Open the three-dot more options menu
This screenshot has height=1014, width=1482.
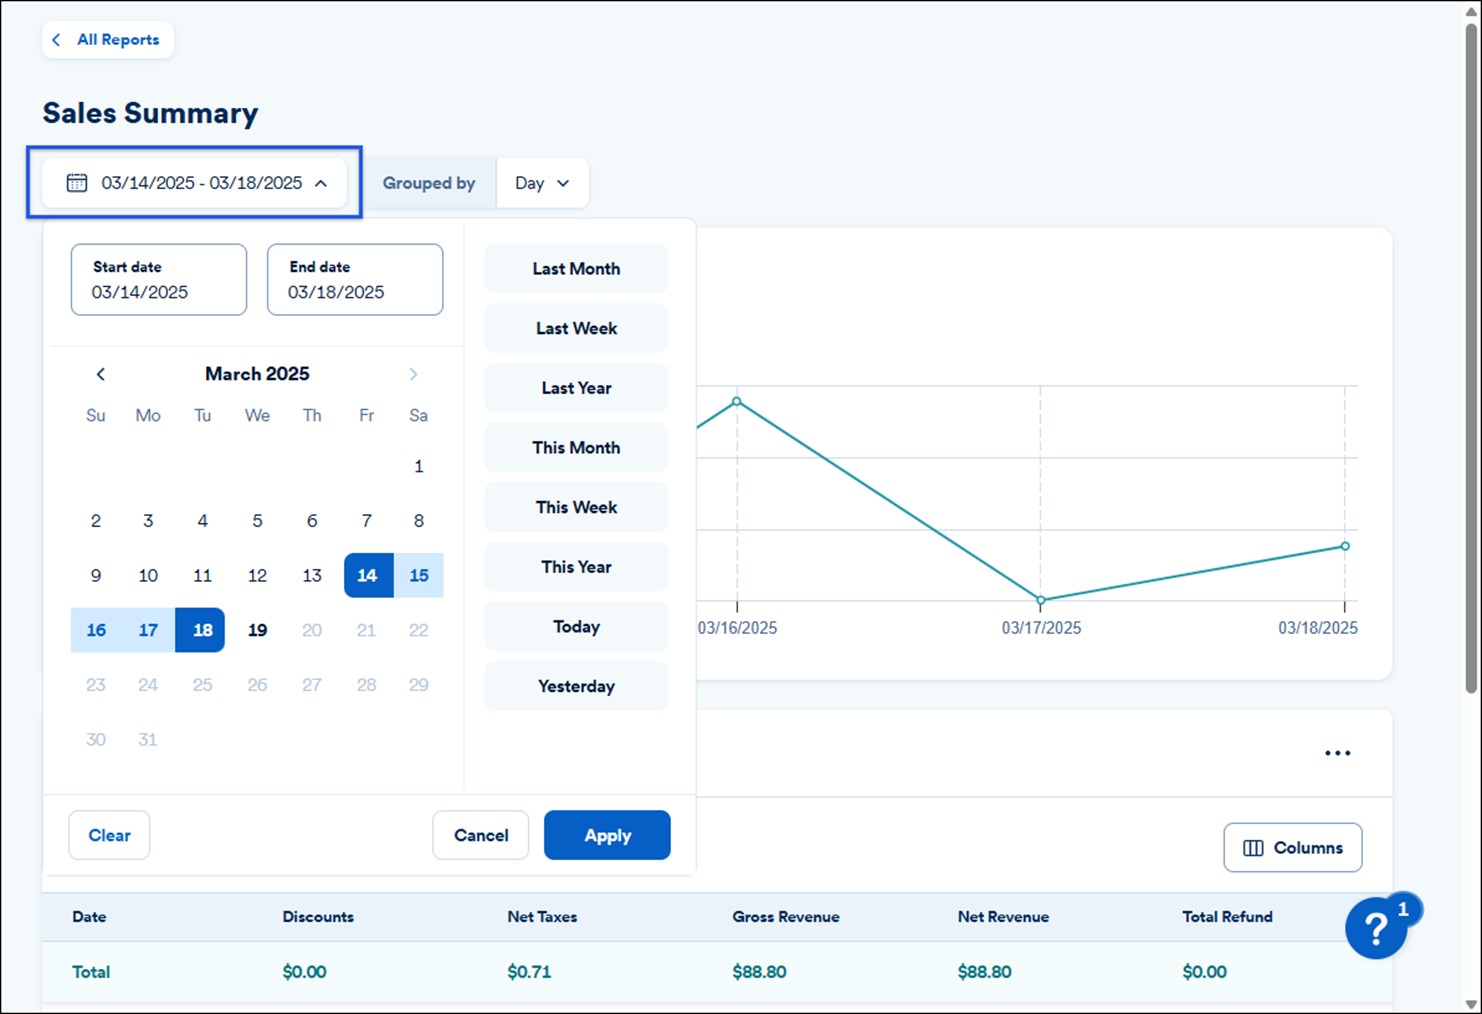pyautogui.click(x=1337, y=753)
